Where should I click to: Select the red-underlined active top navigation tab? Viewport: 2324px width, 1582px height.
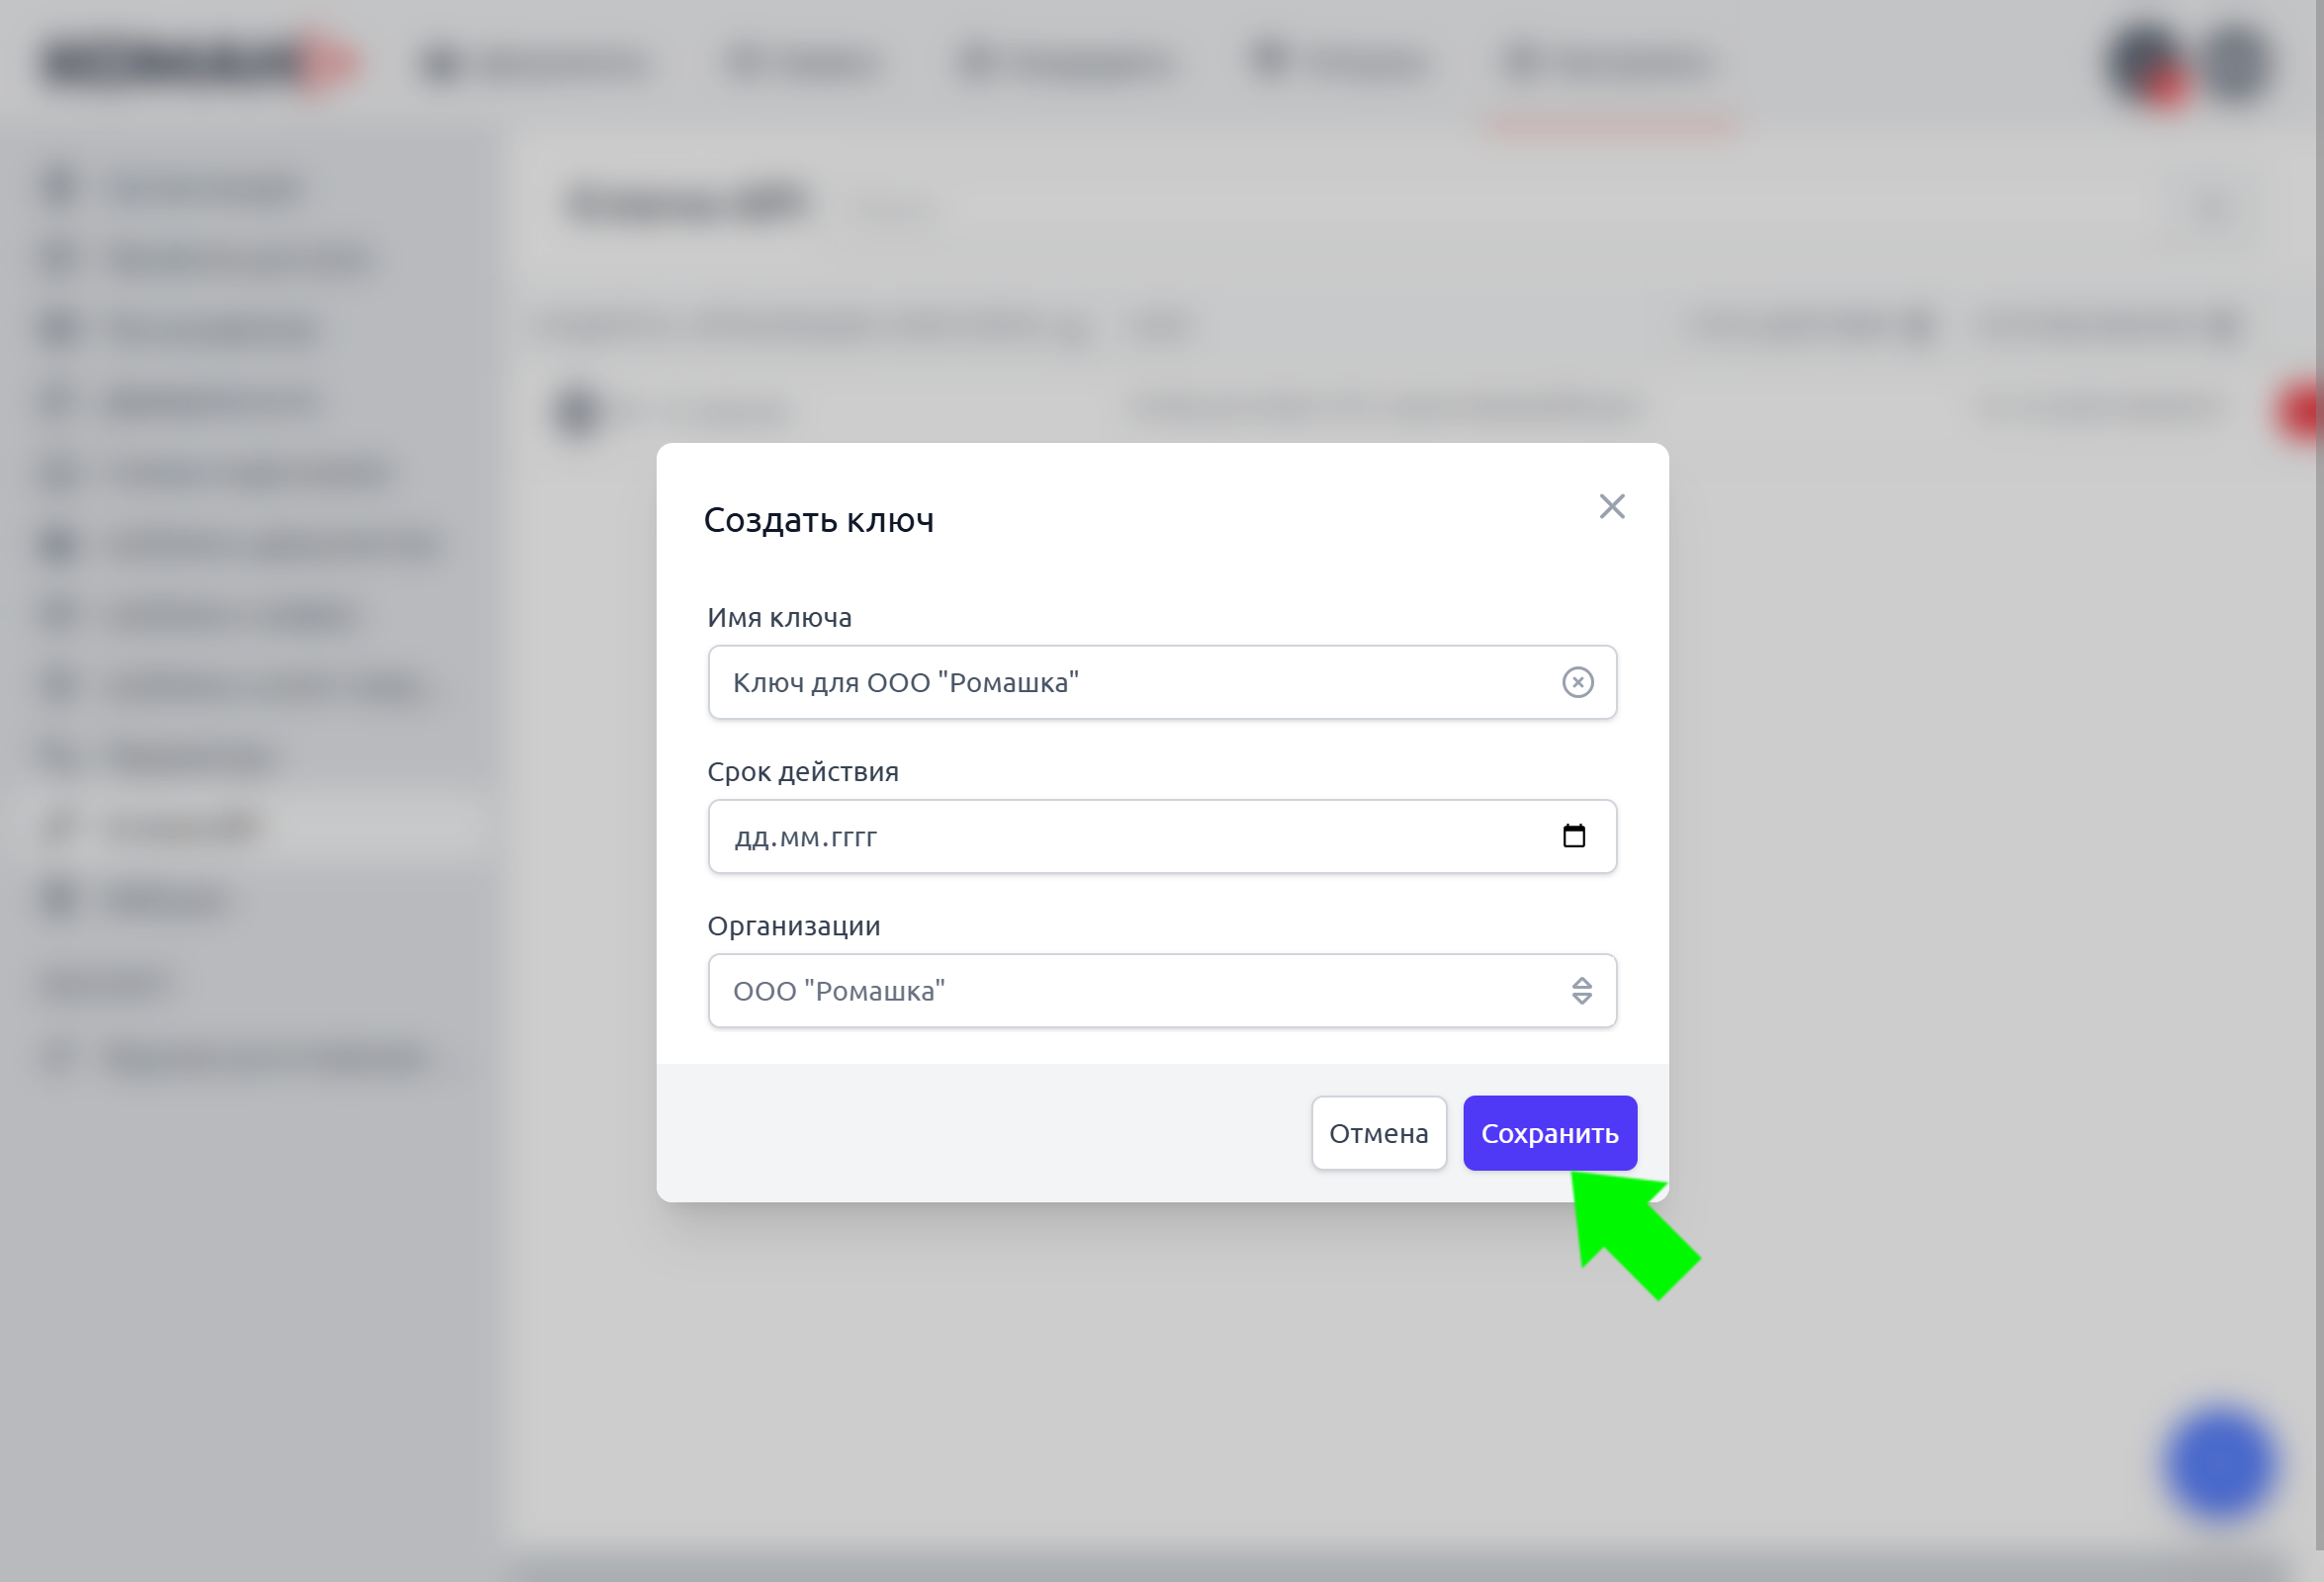1610,64
